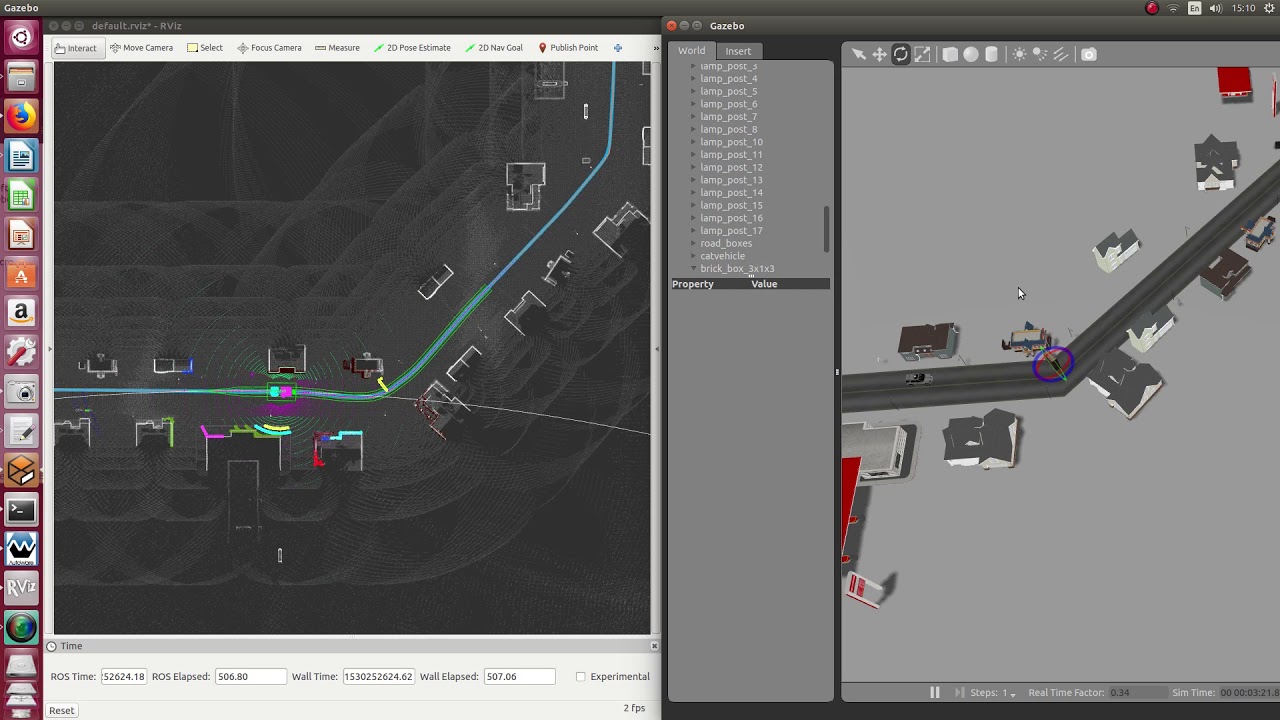Viewport: 1280px width, 720px height.
Task: Switch to the World tab in Gazebo
Action: (x=691, y=51)
